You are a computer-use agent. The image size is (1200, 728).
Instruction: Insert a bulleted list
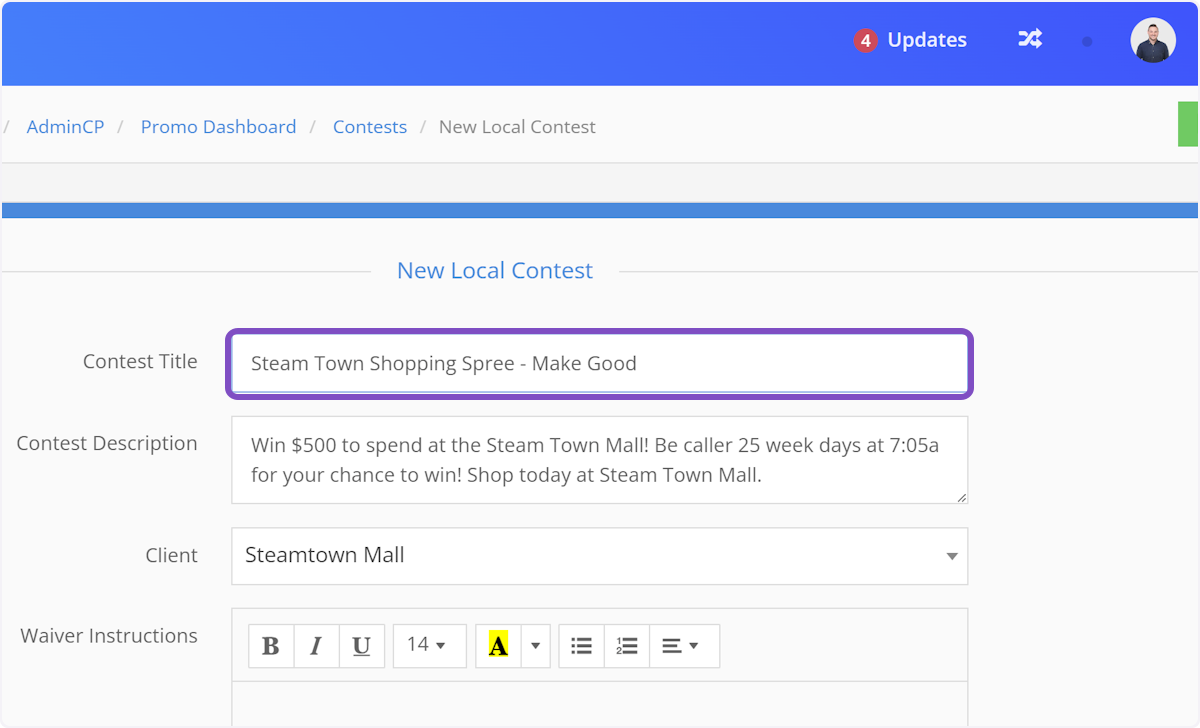[581, 646]
